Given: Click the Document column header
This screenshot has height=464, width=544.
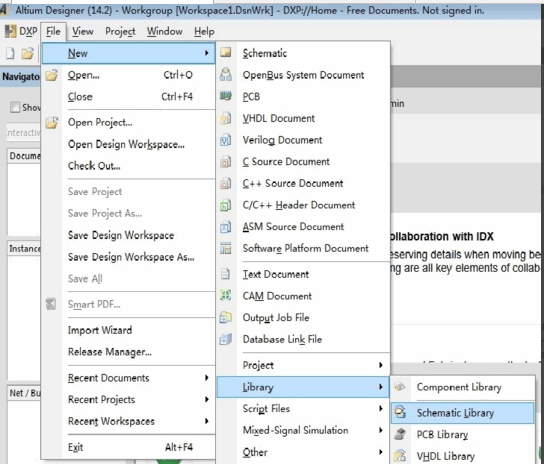Looking at the screenshot, I should click(x=24, y=156).
